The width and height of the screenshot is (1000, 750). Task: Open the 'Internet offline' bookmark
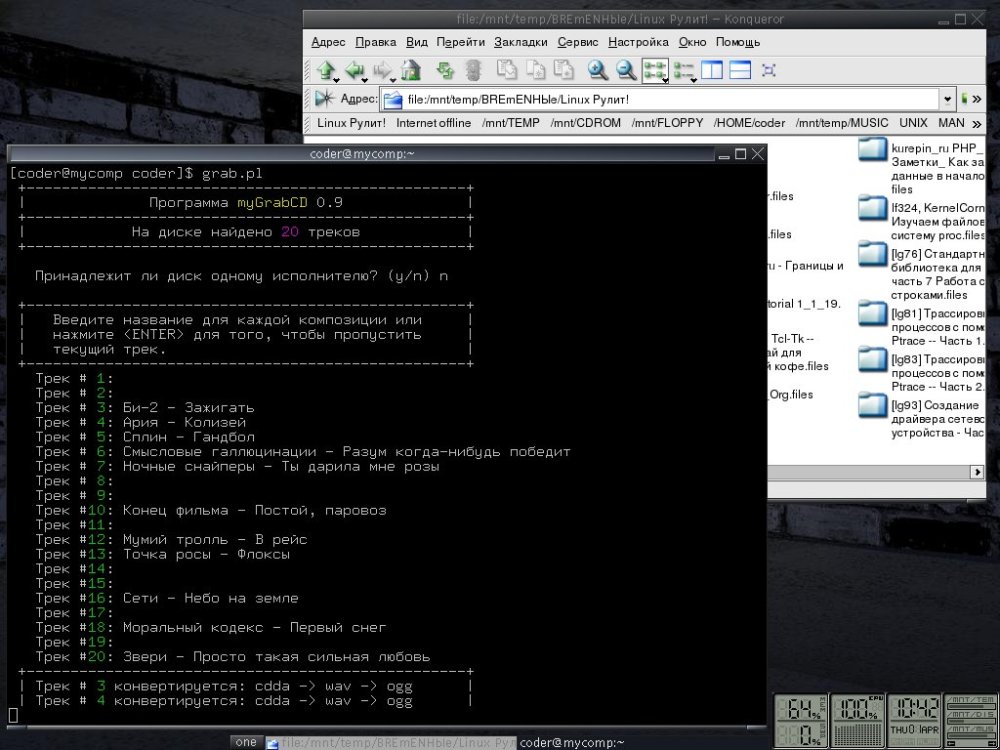click(433, 123)
